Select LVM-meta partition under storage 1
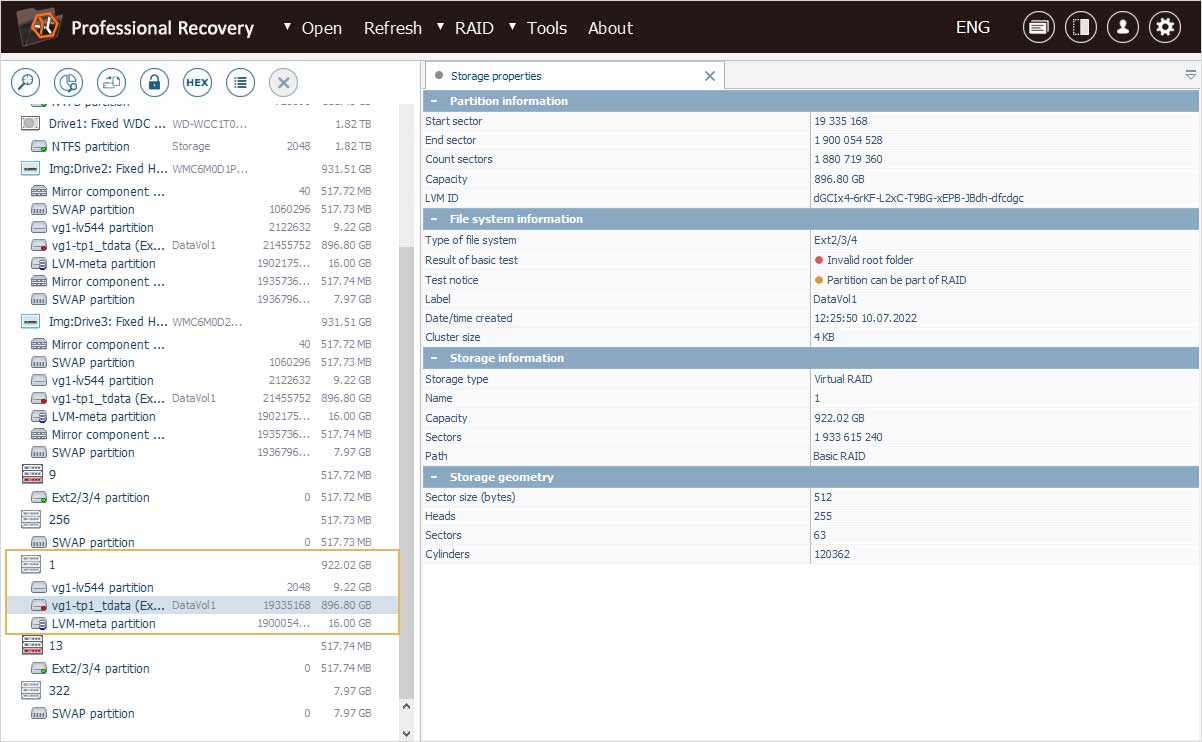The height and width of the screenshot is (742, 1202). 103,624
